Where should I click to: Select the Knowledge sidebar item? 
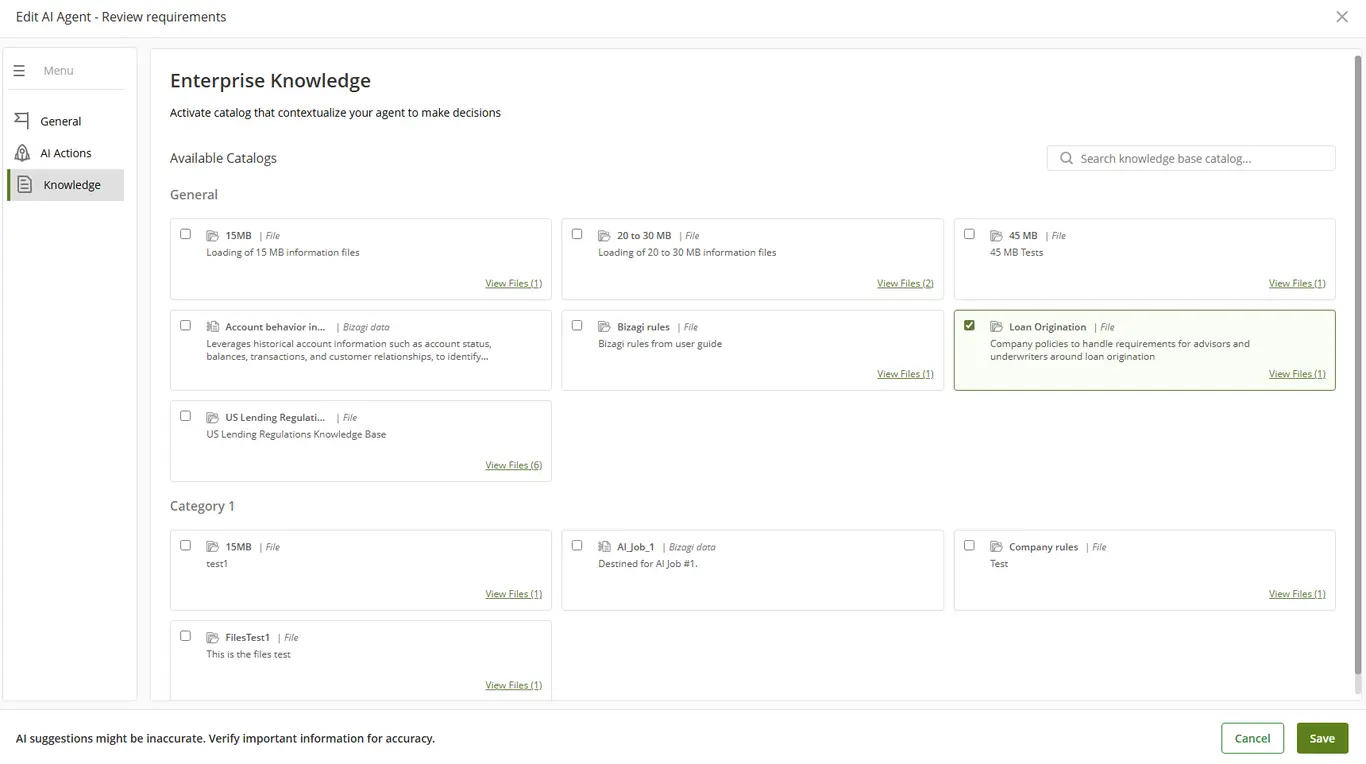pyautogui.click(x=66, y=185)
